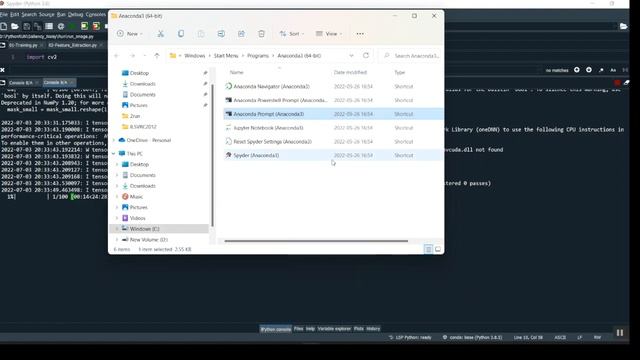Cut the selected item in File Explorer
The height and width of the screenshot is (360, 640).
pyautogui.click(x=160, y=34)
